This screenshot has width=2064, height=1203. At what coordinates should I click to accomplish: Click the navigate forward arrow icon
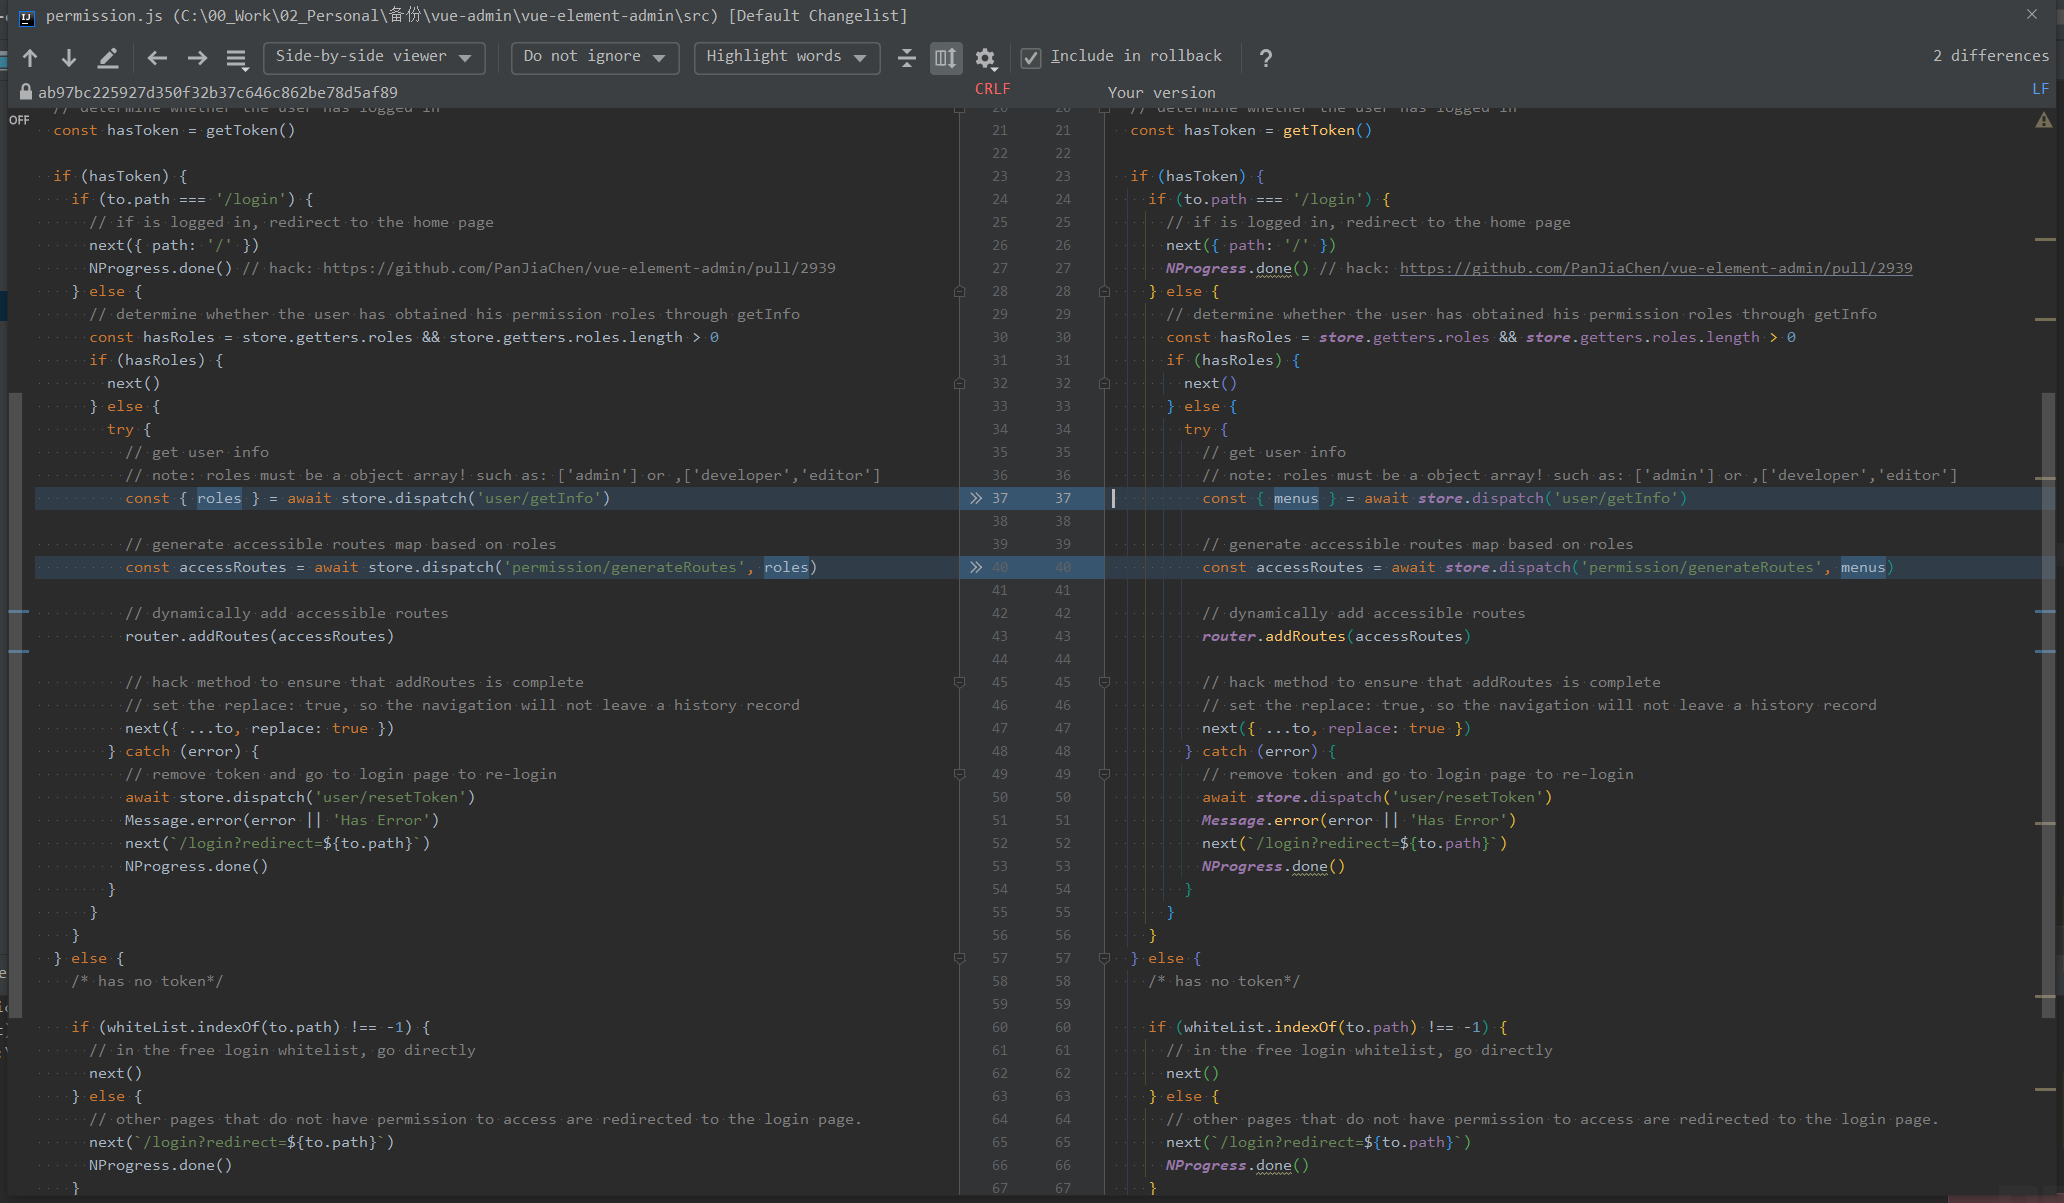(x=200, y=57)
